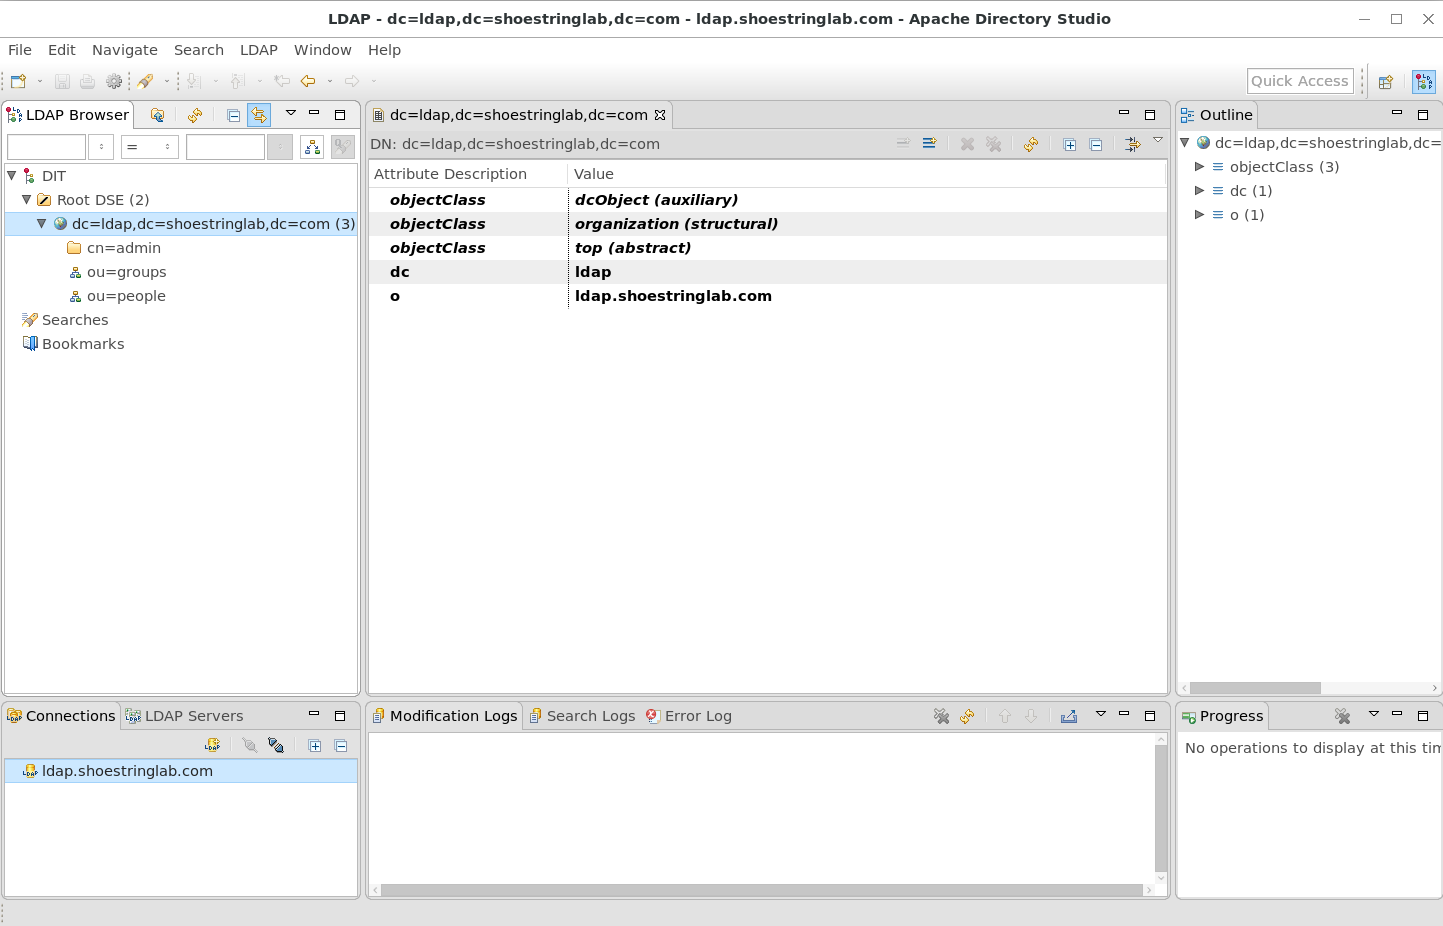Open the quick search operator = dropdown
Screen dimensions: 1443x926
(150, 147)
